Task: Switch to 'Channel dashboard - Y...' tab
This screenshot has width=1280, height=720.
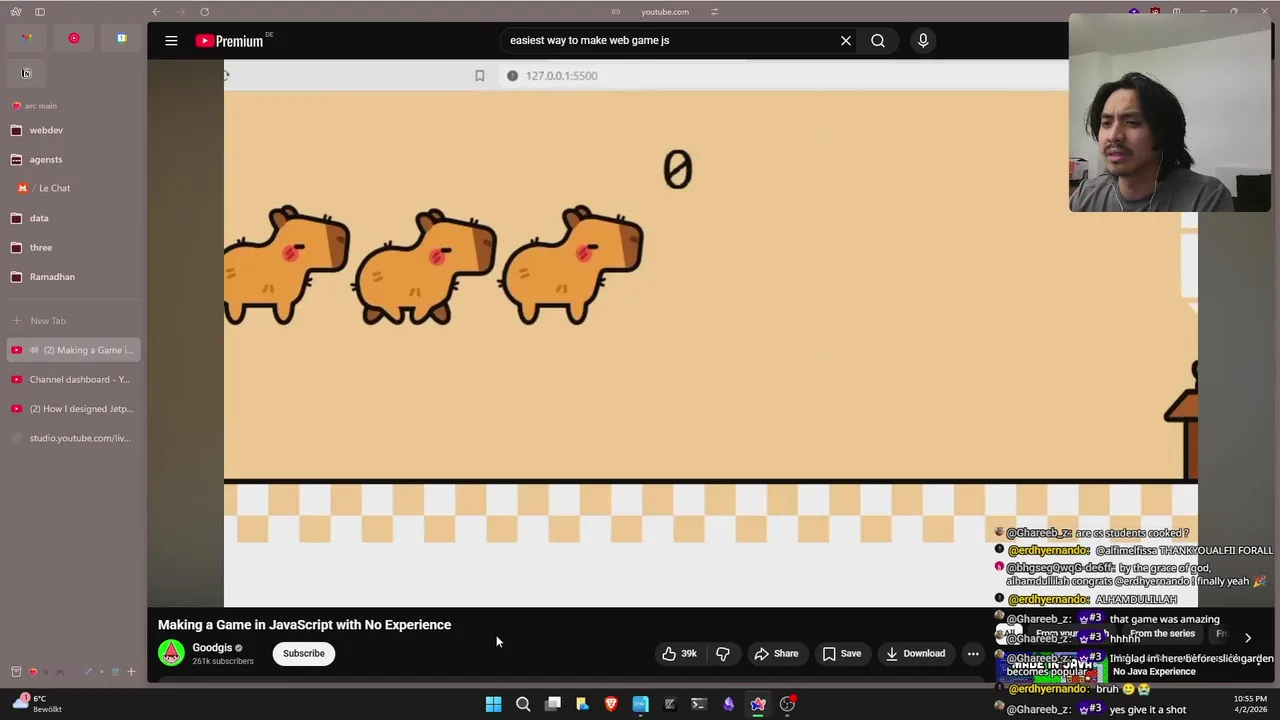Action: [x=72, y=380]
